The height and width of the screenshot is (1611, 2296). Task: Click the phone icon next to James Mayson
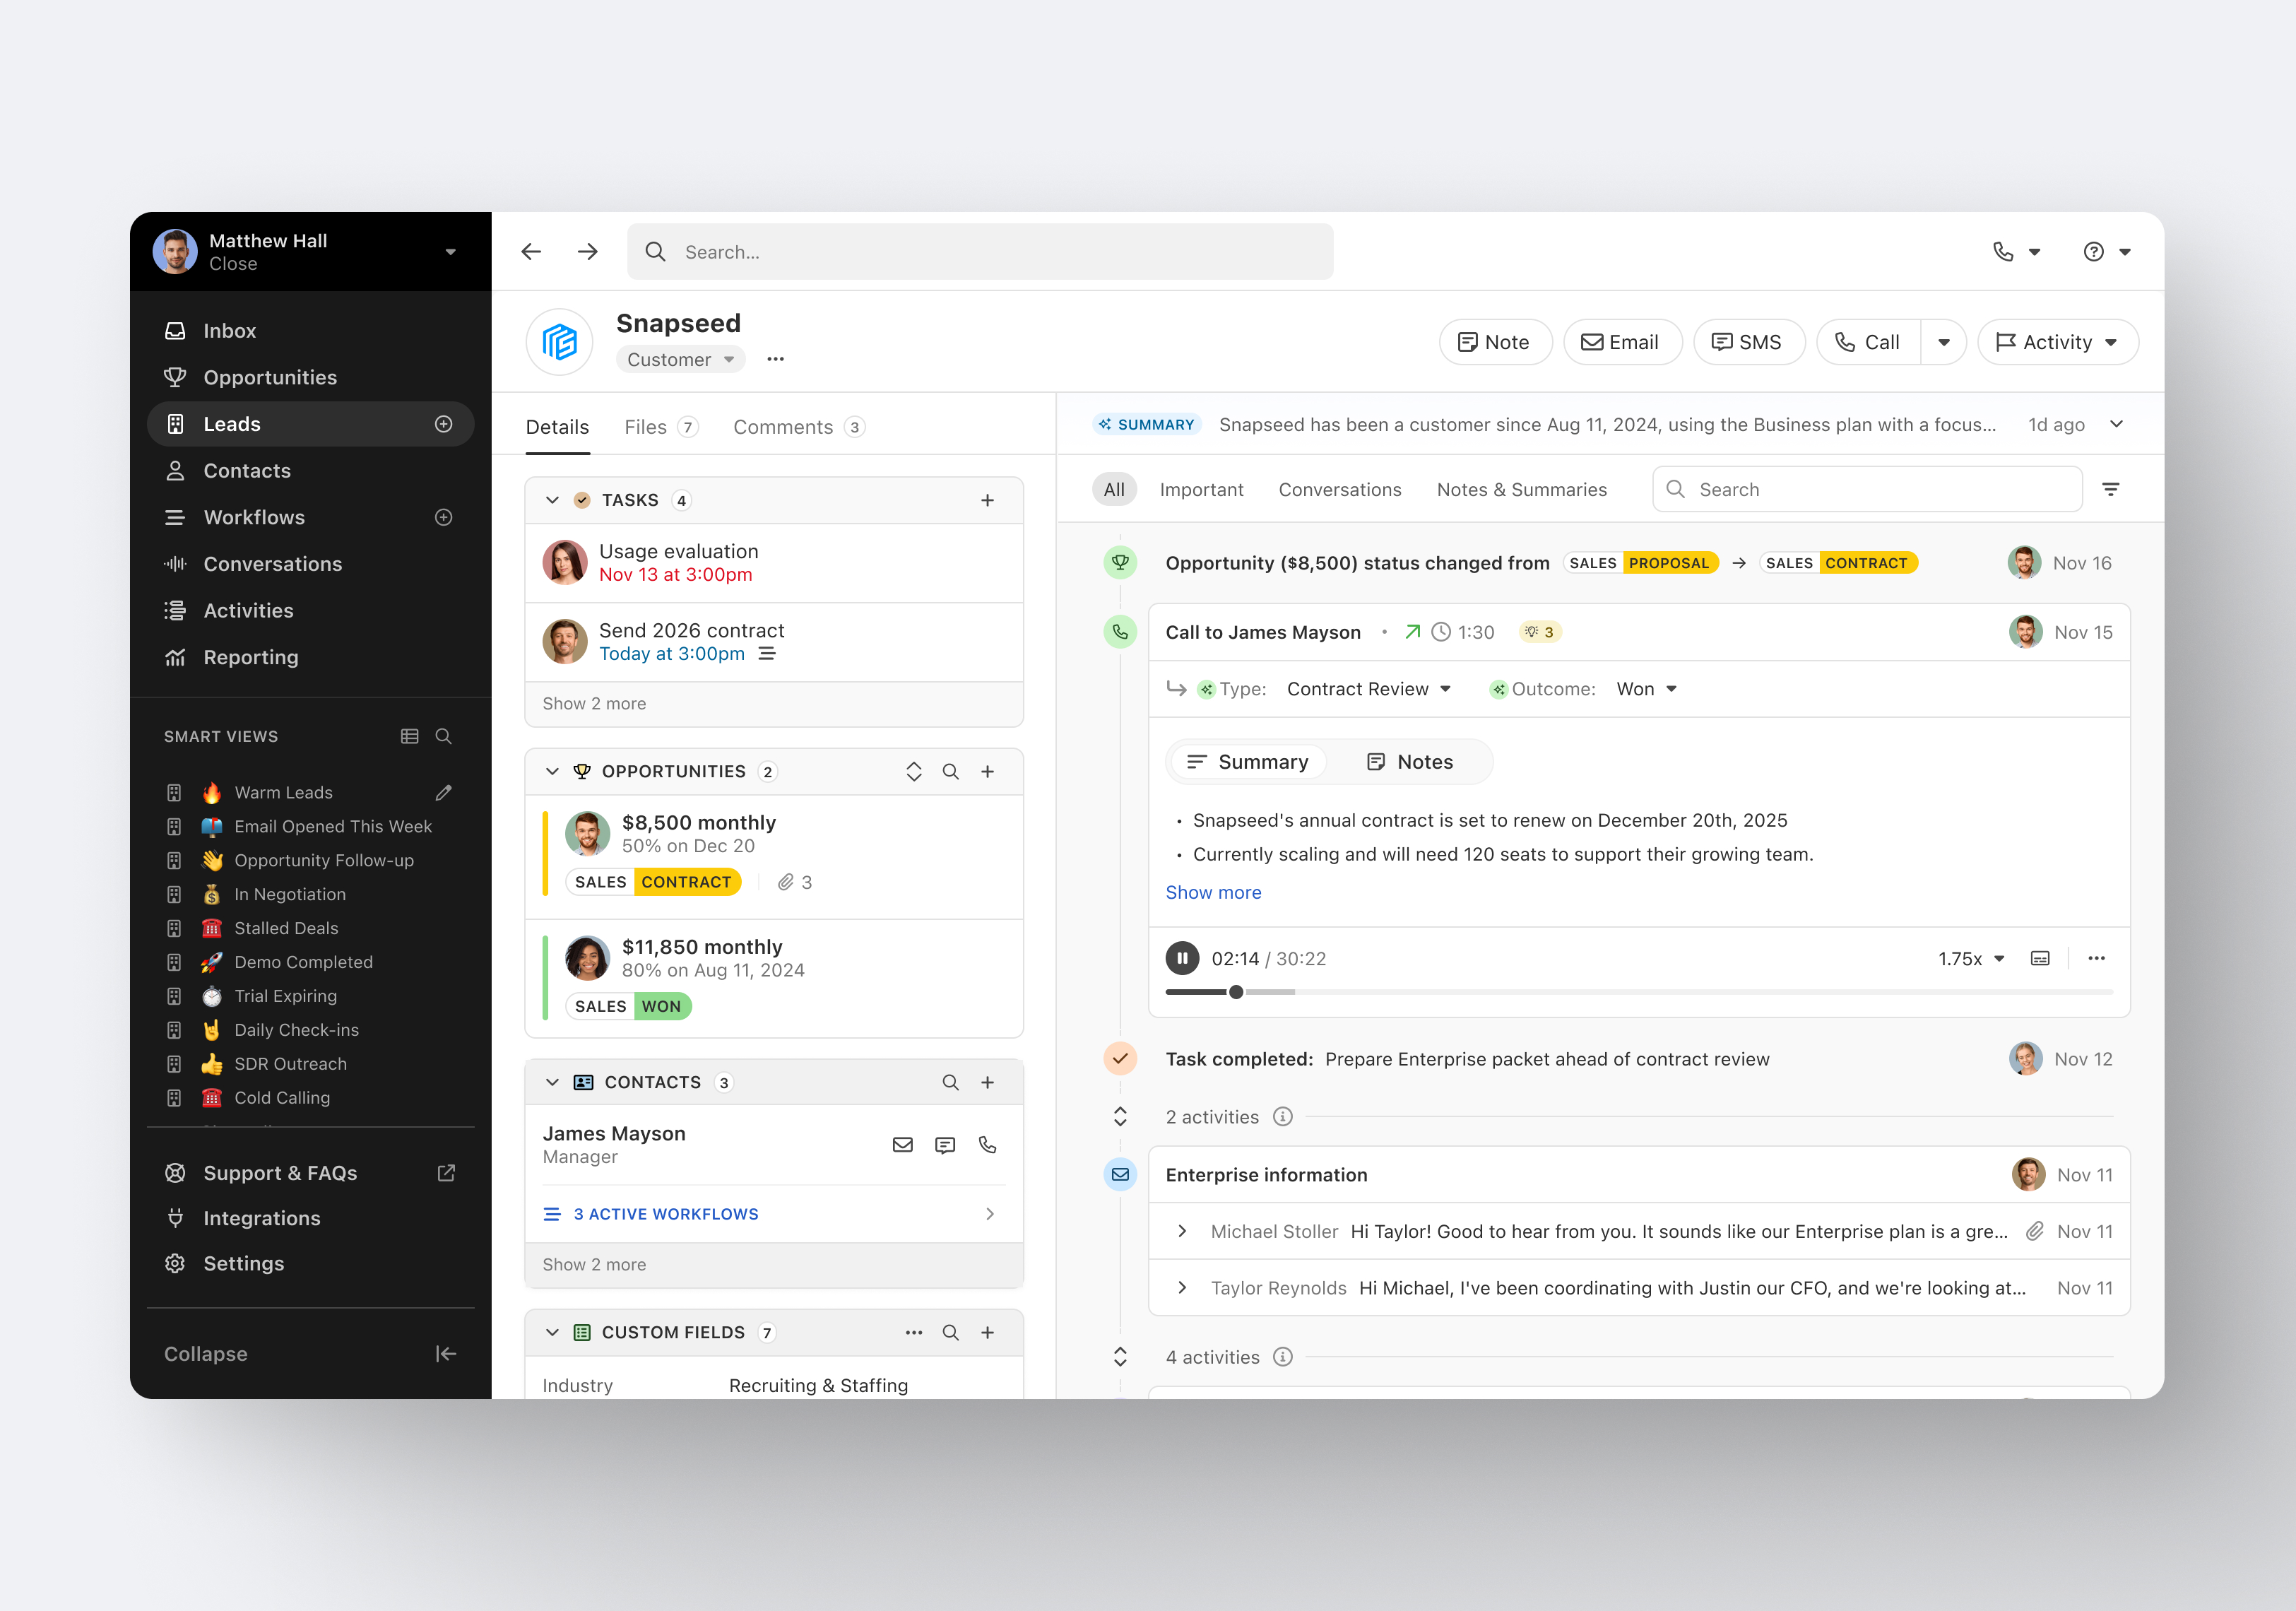[987, 1145]
